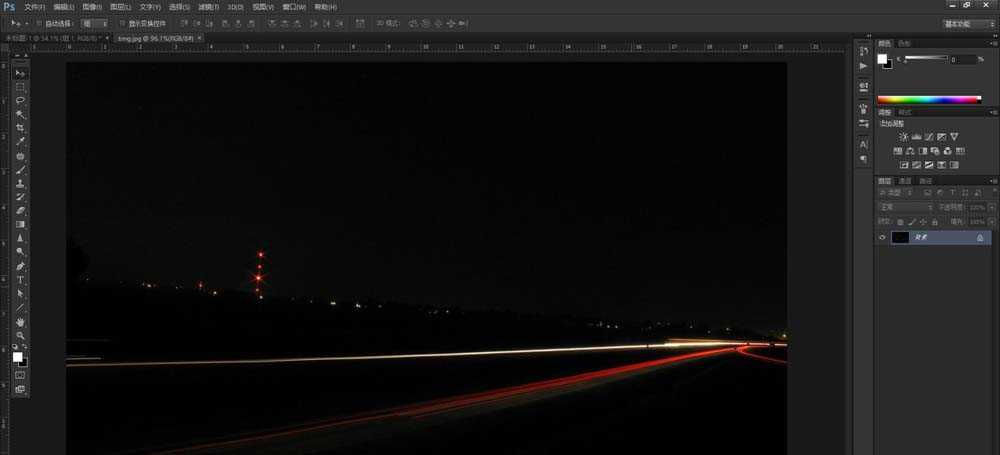The width and height of the screenshot is (1000, 455).
Task: Select the 背景 layer thumbnail
Action: point(903,238)
